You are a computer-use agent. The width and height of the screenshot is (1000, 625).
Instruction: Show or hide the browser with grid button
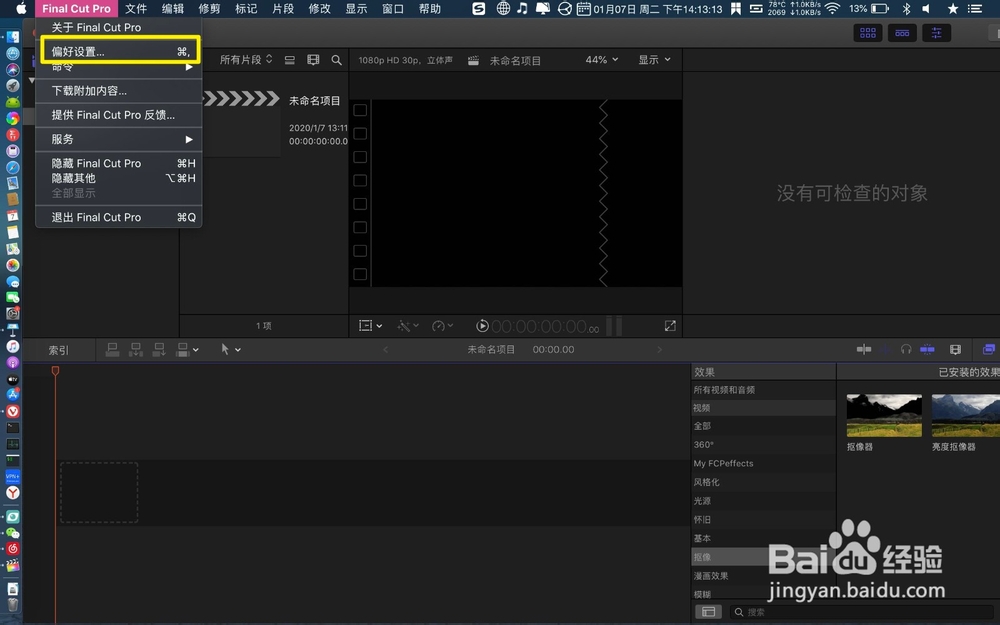tap(867, 33)
